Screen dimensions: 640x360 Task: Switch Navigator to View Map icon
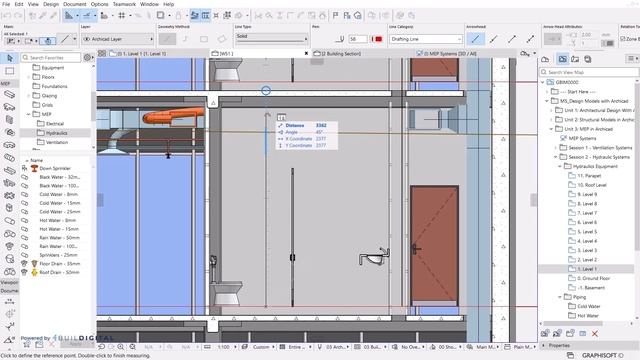pos(562,59)
